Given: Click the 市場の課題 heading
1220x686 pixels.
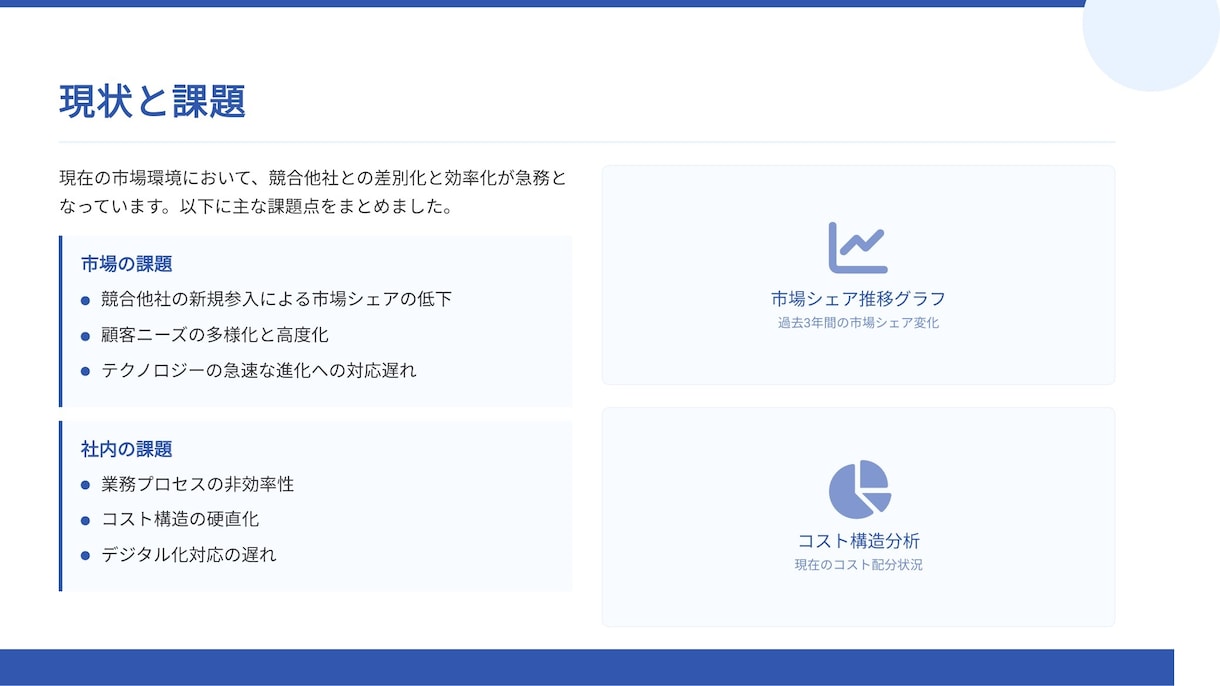Looking at the screenshot, I should tap(127, 264).
